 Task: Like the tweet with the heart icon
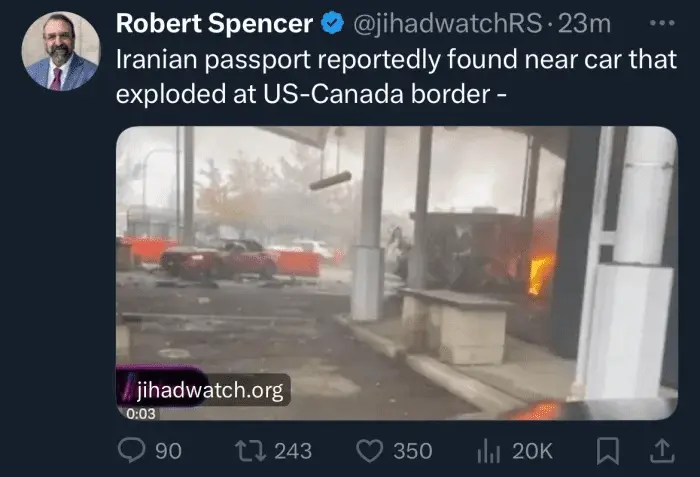pyautogui.click(x=370, y=451)
